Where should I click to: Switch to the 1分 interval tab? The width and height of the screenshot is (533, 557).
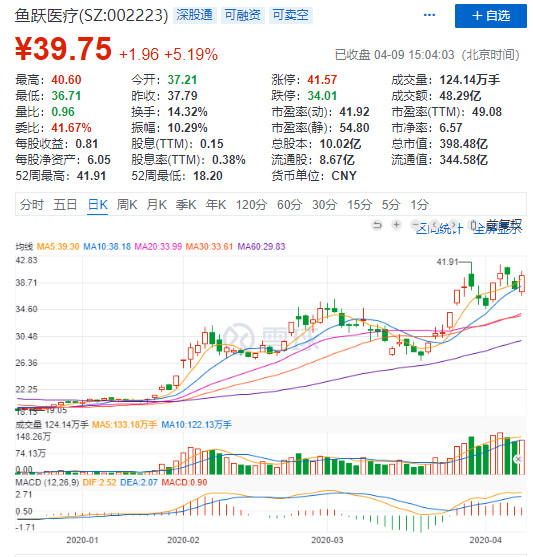click(419, 205)
